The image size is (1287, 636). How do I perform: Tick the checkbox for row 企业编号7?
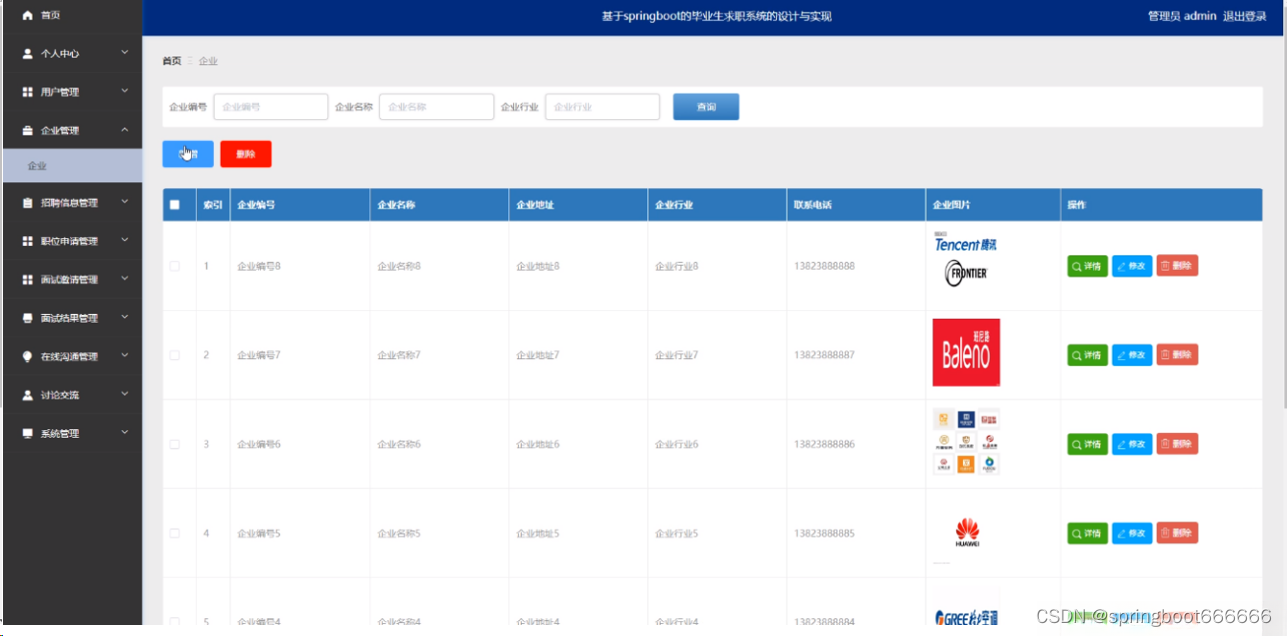pos(175,355)
